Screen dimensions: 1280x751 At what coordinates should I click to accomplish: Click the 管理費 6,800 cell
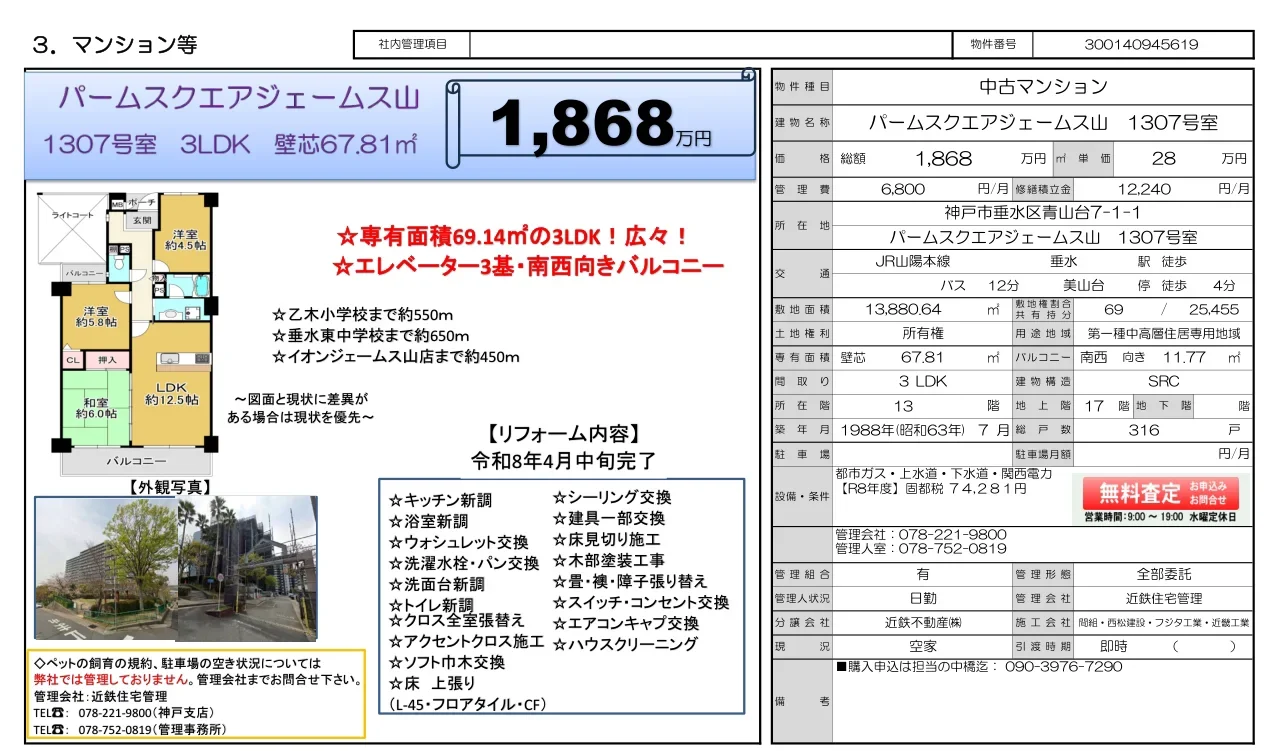point(922,188)
